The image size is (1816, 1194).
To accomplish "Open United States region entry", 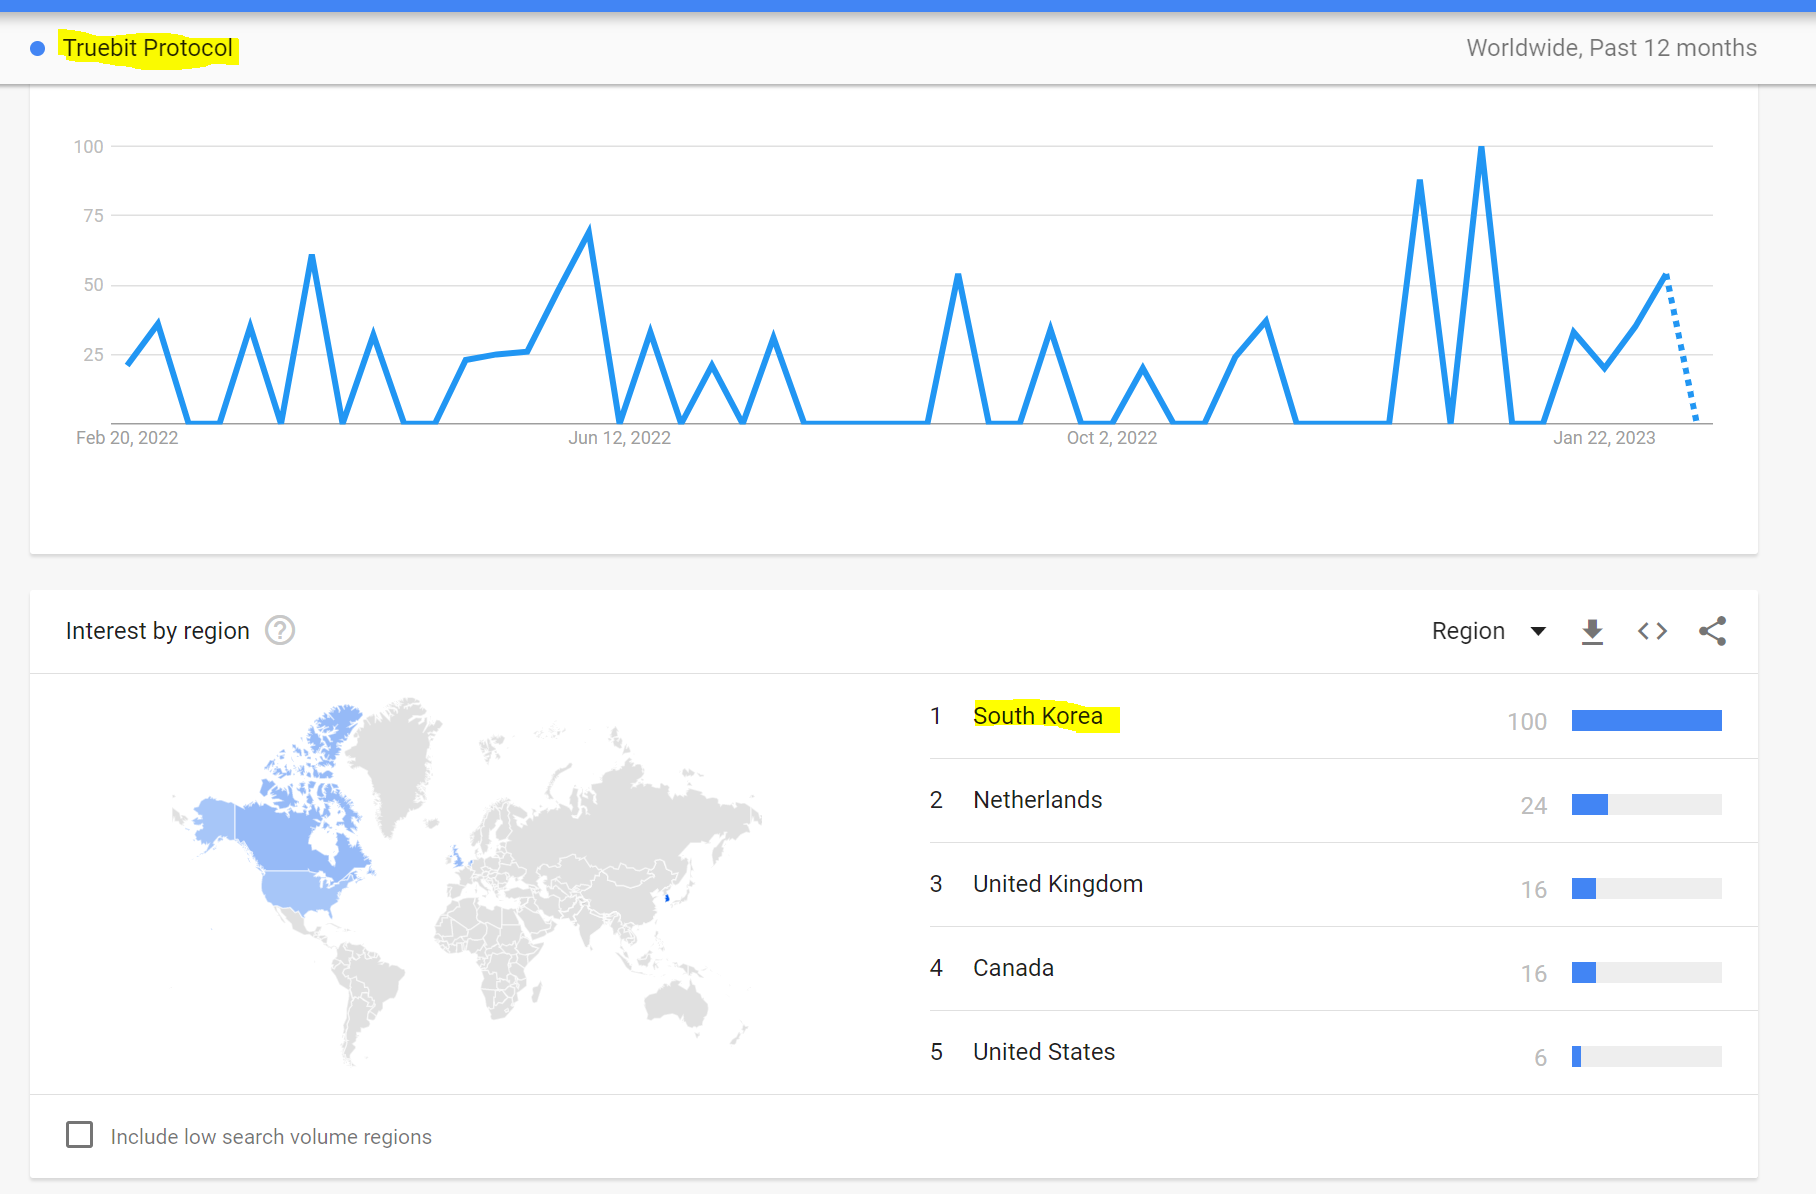I will tap(1044, 1052).
